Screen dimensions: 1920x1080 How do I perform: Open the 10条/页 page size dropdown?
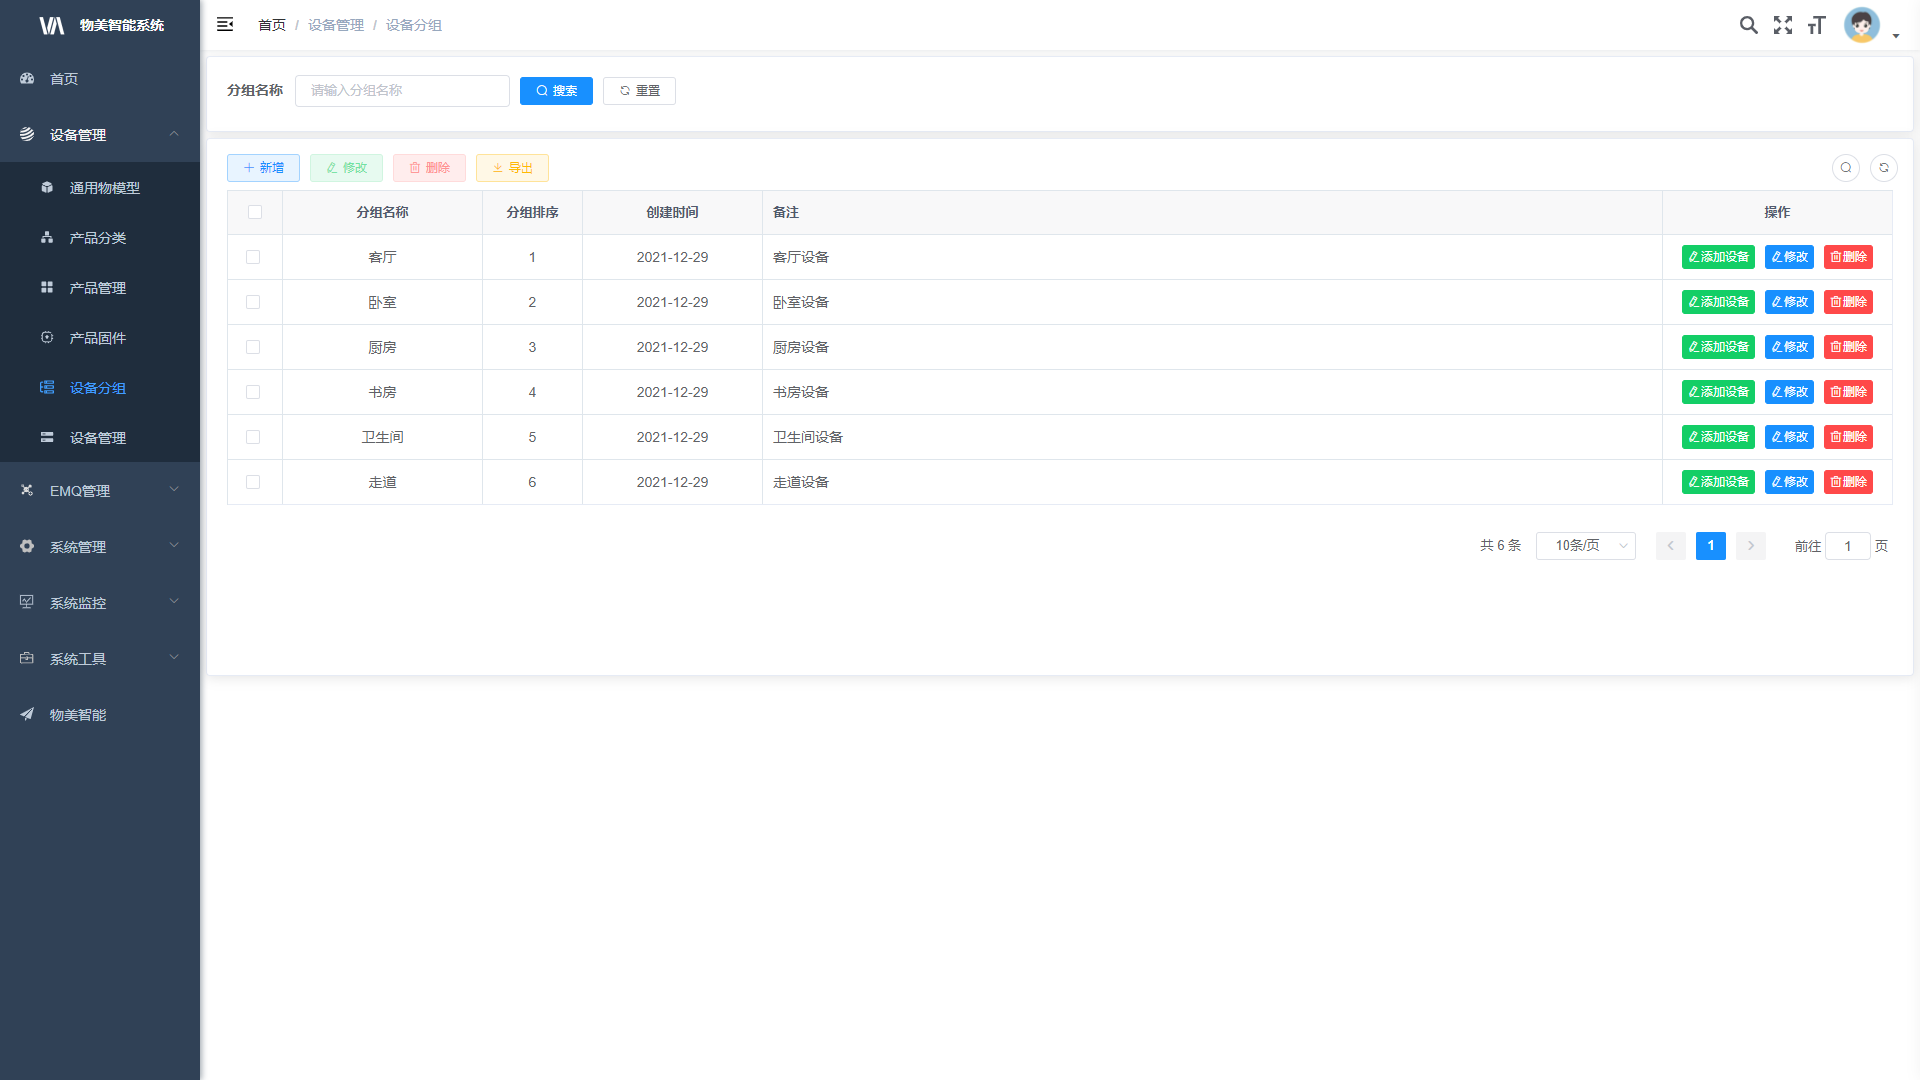click(x=1586, y=546)
